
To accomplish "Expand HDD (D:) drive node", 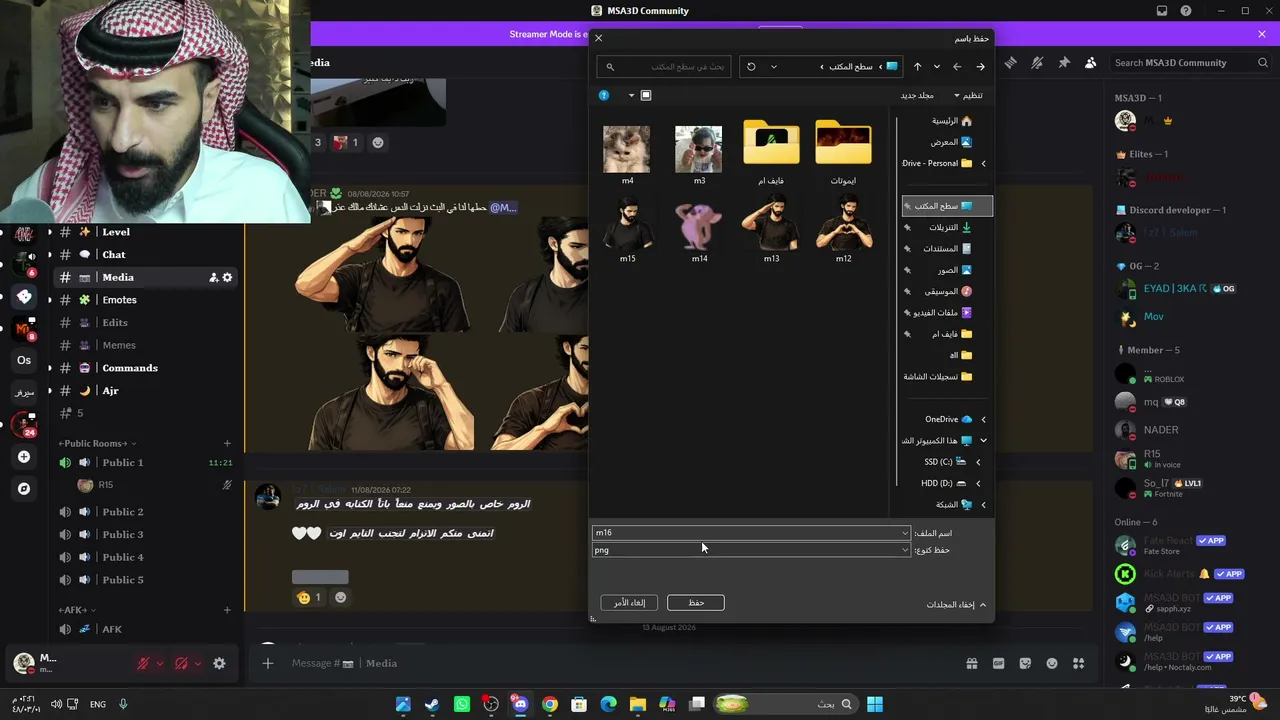I will click(978, 483).
